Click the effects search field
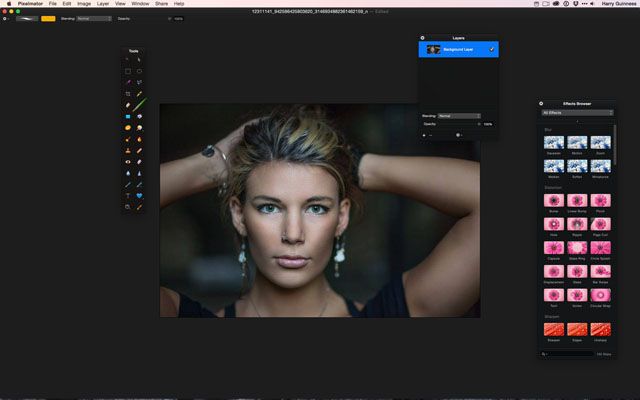The image size is (640, 400). tap(568, 353)
